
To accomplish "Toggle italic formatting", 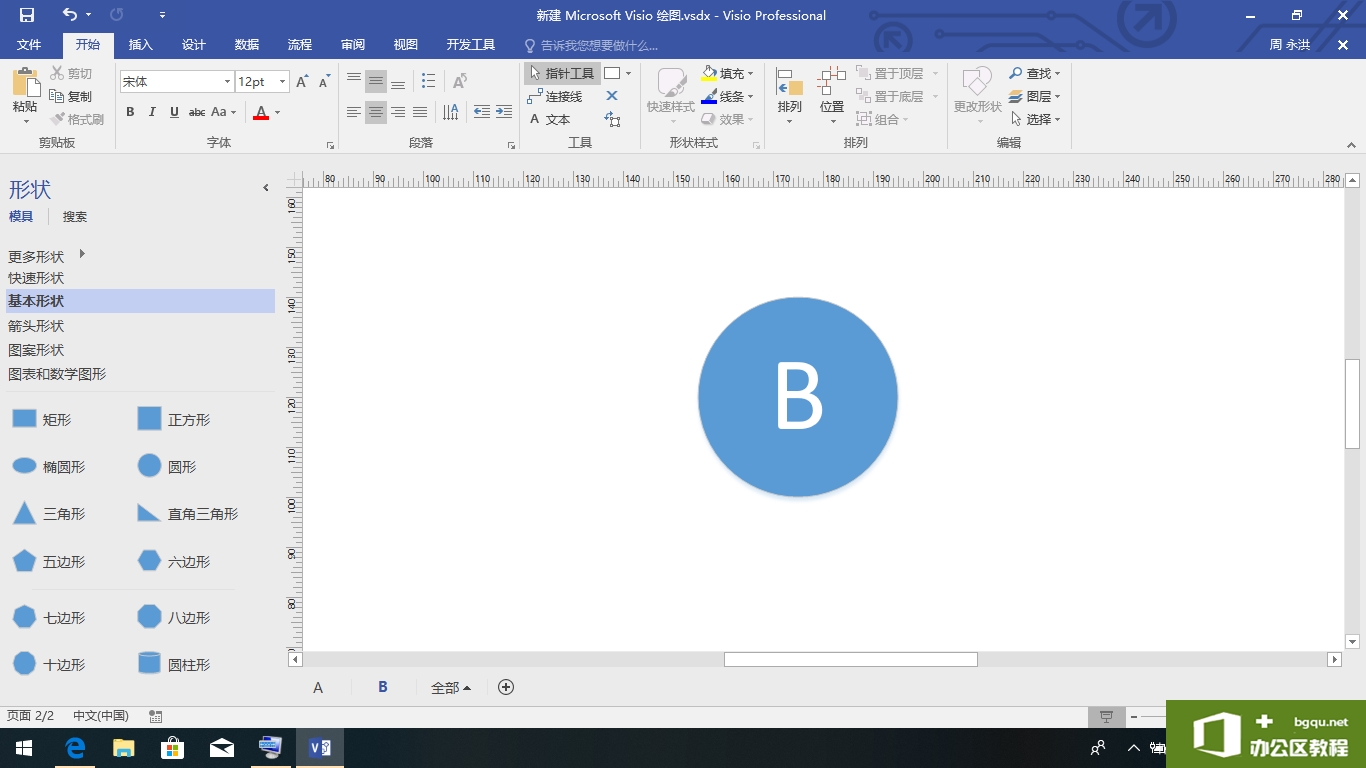I will 152,112.
